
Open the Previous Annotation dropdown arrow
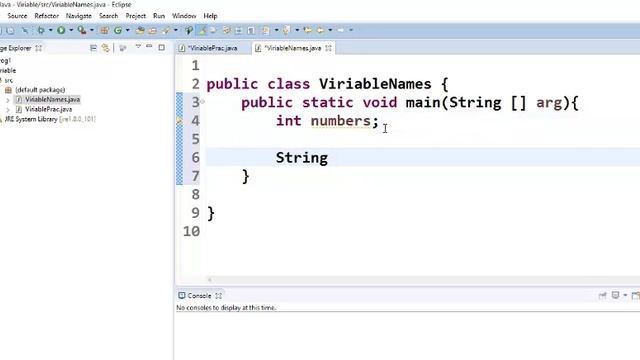pos(297,30)
